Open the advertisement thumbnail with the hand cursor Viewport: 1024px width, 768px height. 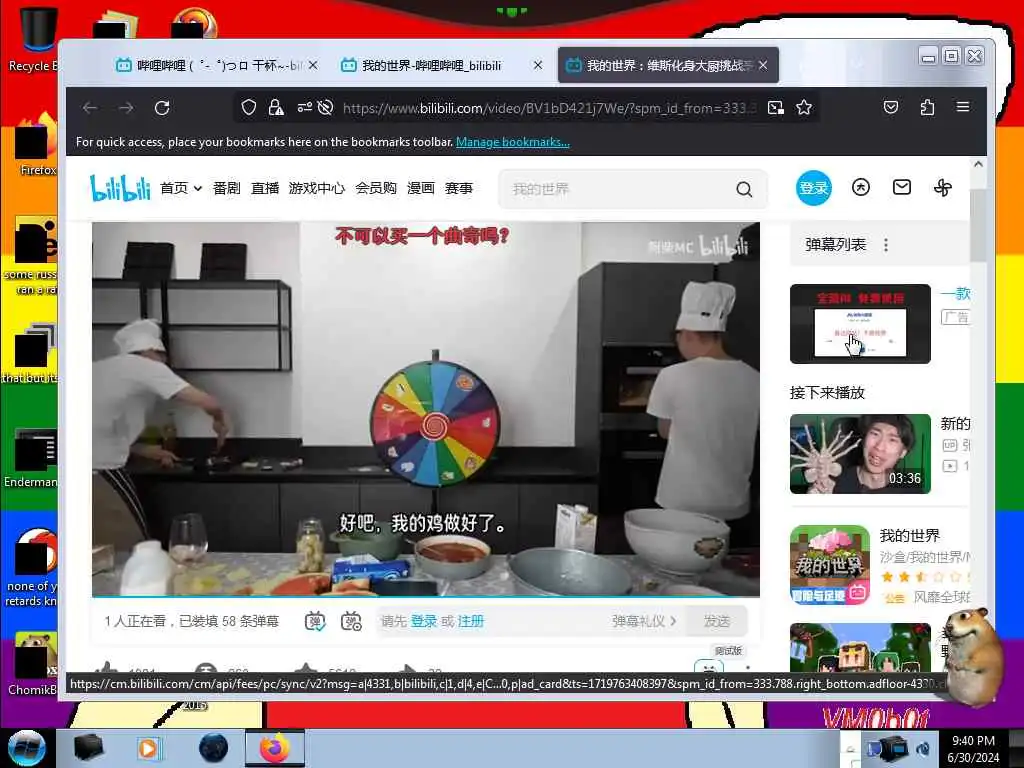point(860,324)
